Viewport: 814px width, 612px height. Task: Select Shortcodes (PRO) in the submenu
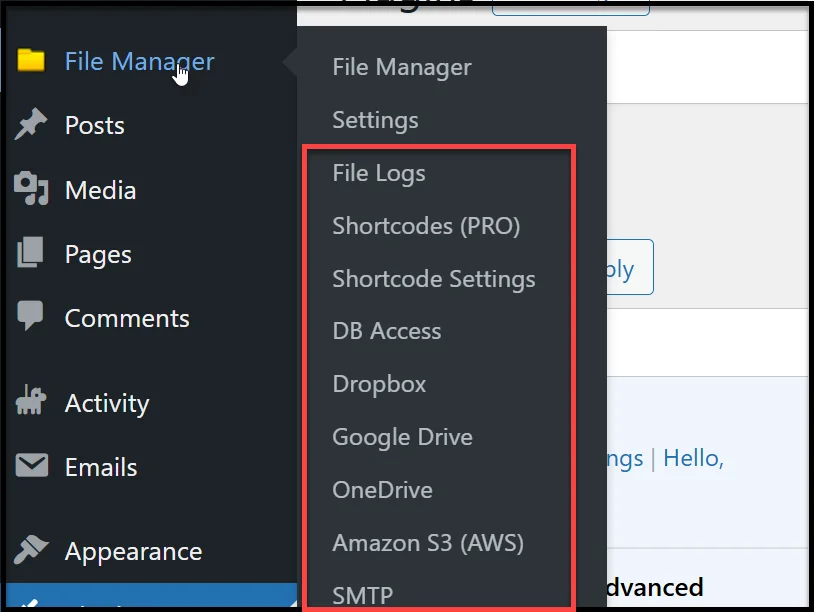(427, 226)
